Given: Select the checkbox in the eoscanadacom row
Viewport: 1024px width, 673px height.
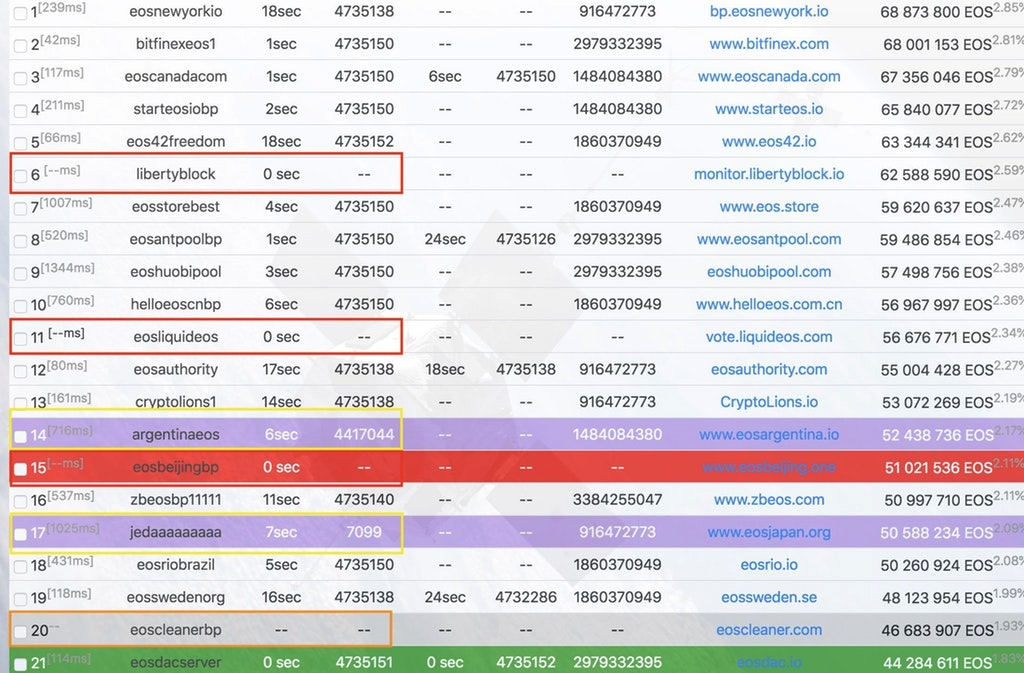Looking at the screenshot, I should [x=20, y=78].
